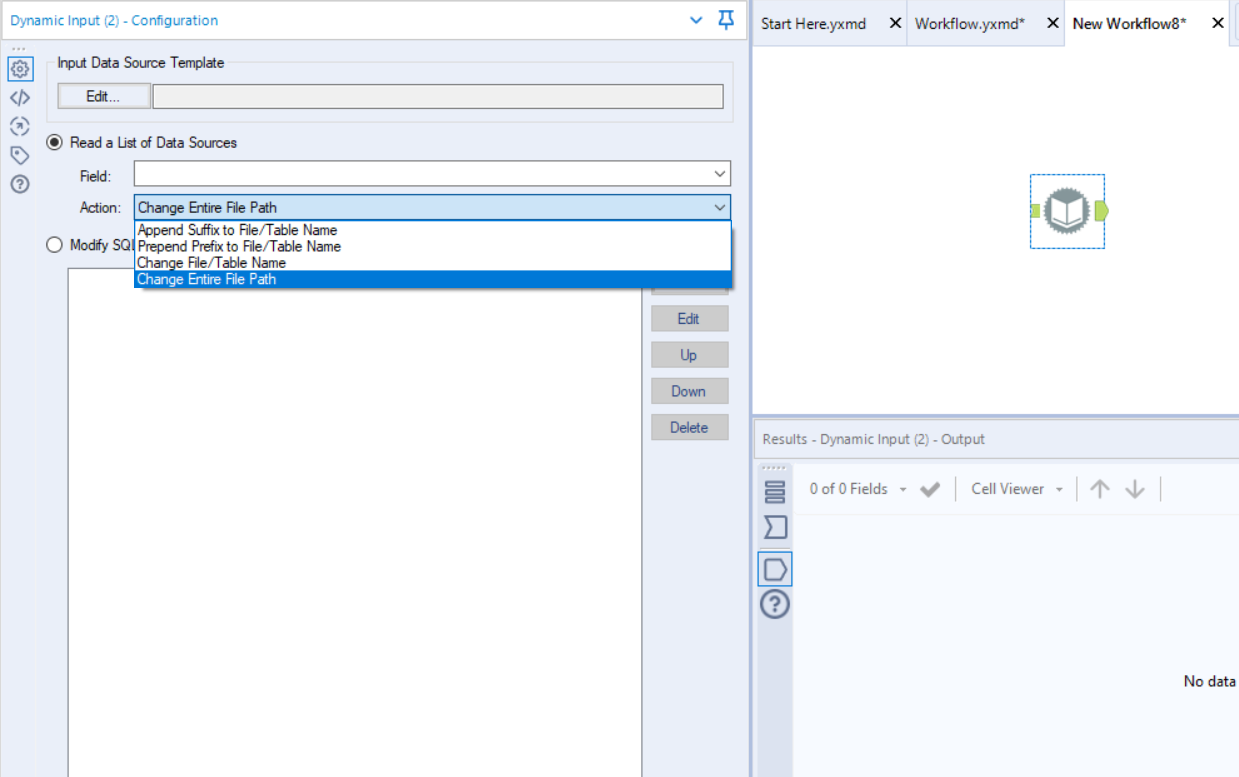Select the Read a List of Data Sources radio
1239x777 pixels.
tap(55, 142)
